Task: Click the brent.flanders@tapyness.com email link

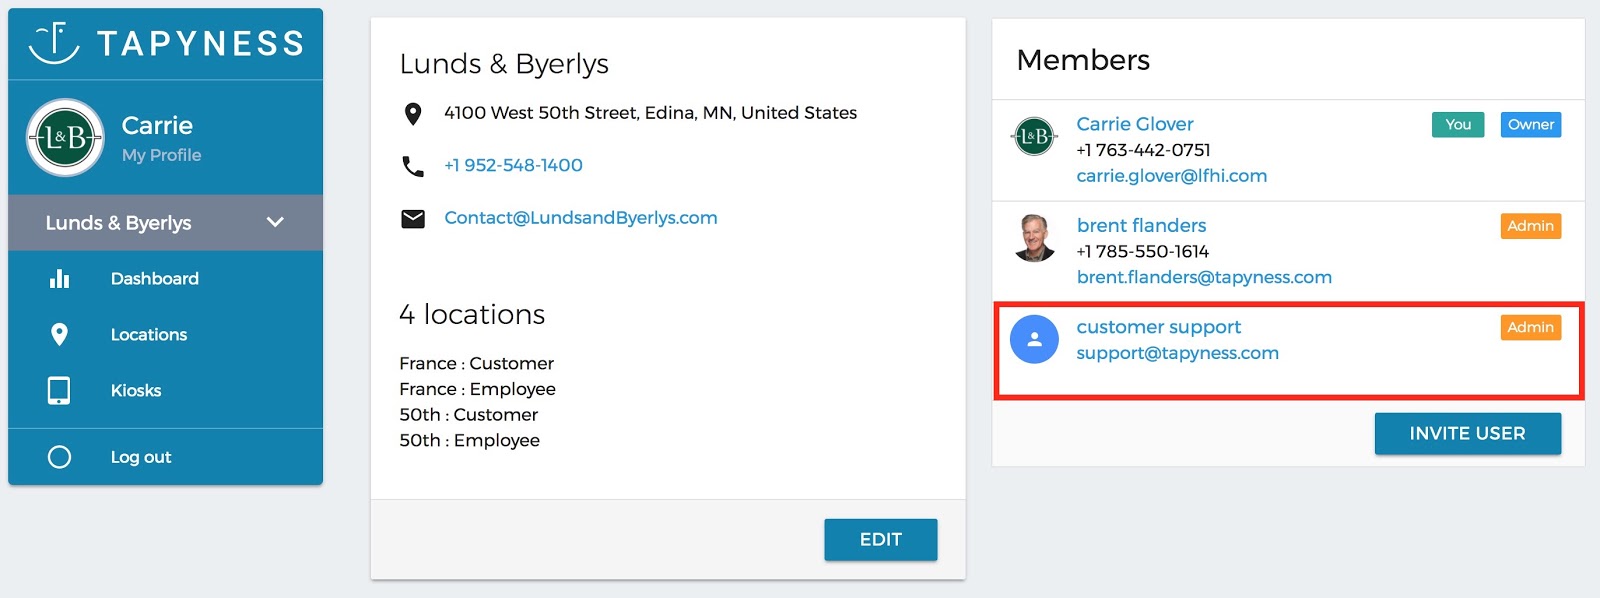Action: (x=1204, y=277)
